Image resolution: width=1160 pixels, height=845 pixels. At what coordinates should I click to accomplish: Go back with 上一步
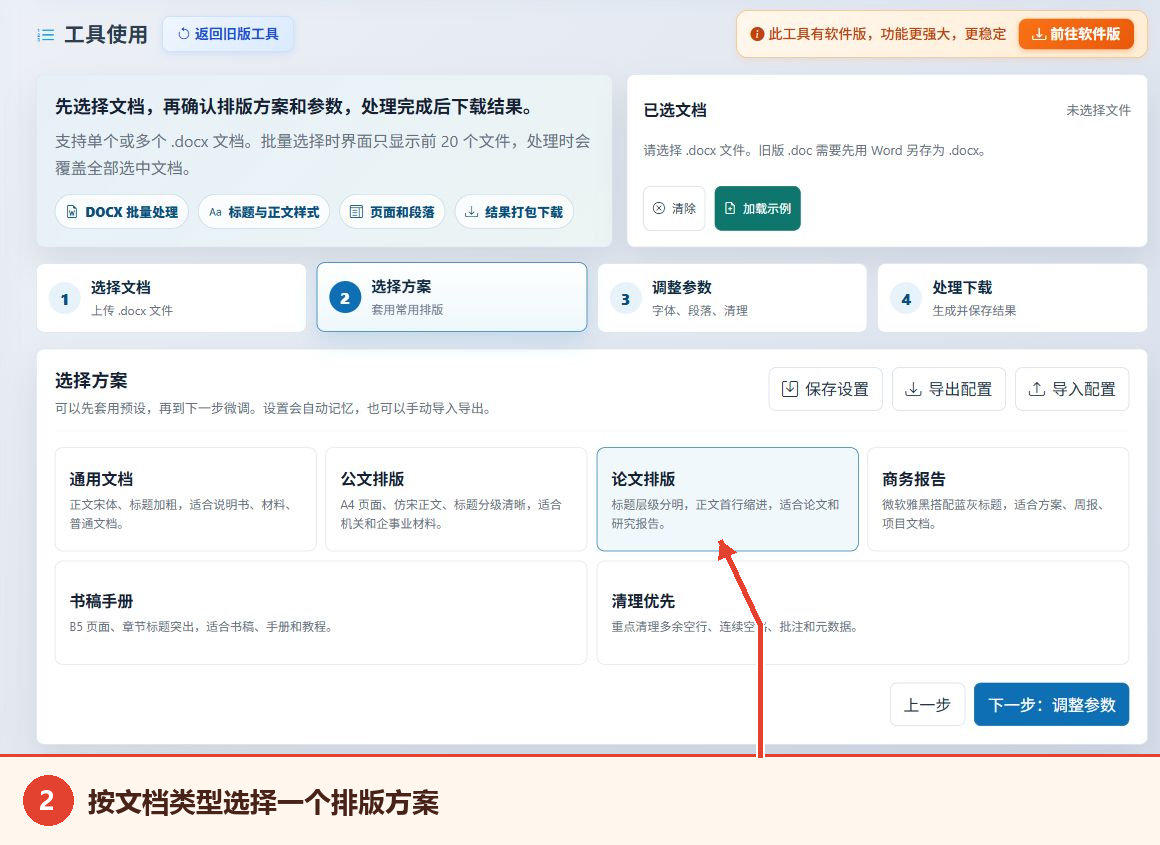[928, 704]
